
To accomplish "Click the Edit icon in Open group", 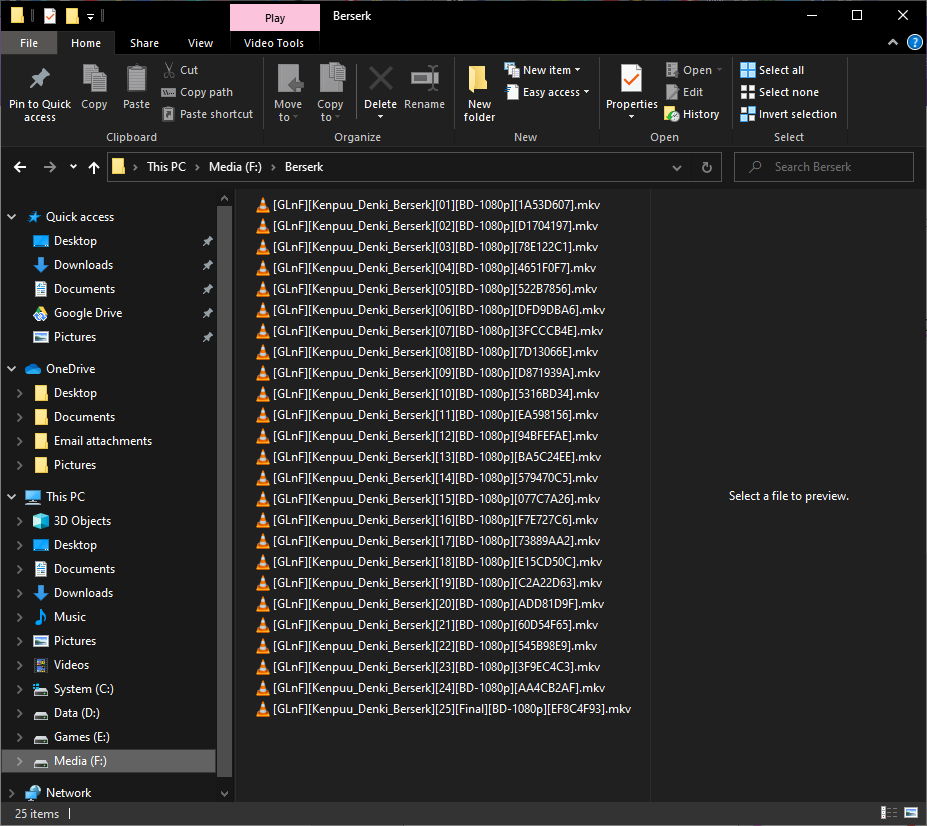I will (x=672, y=92).
